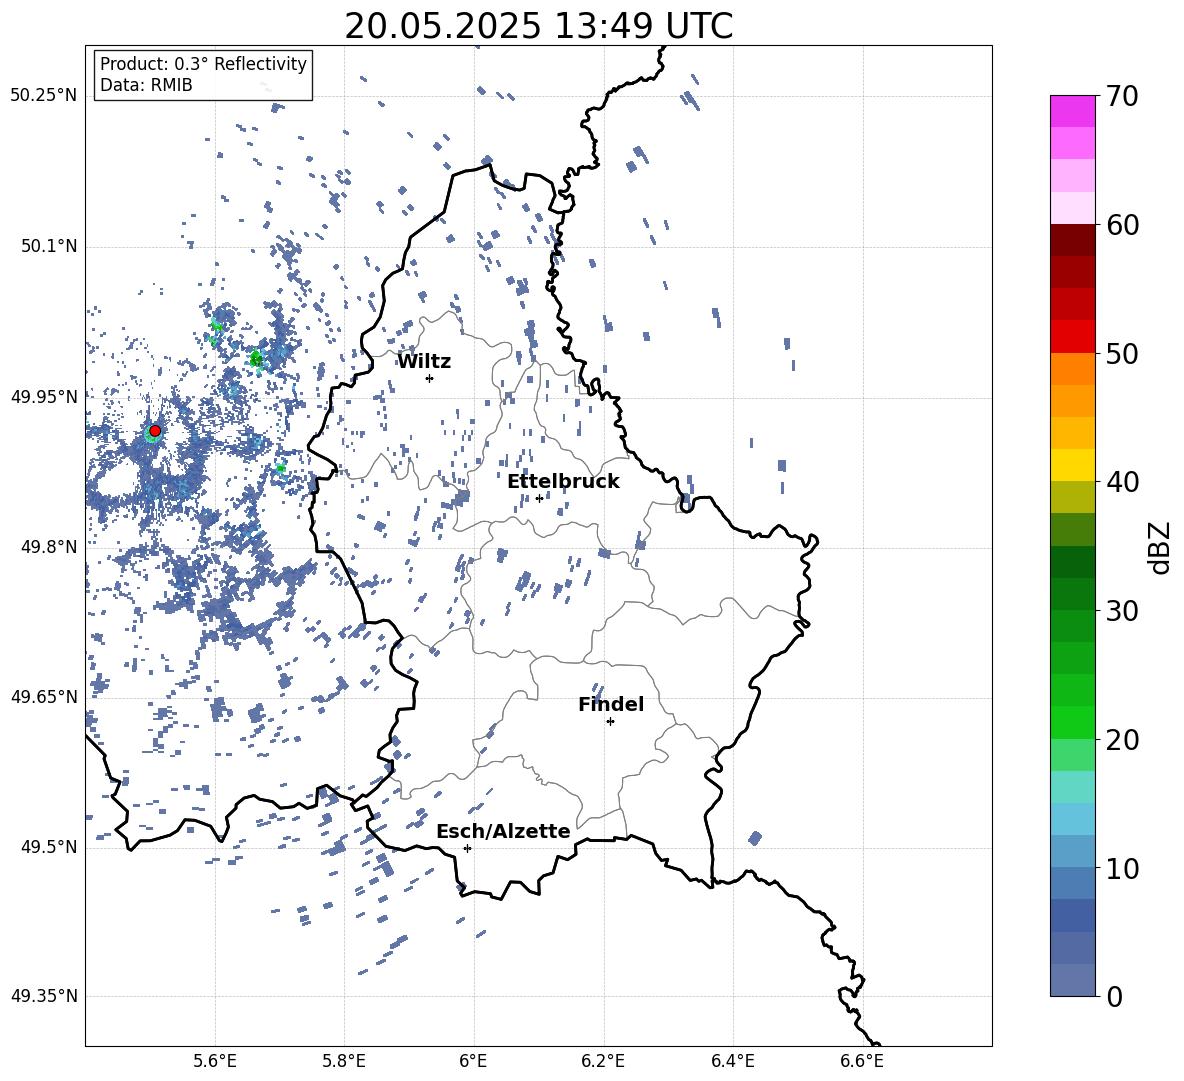The height and width of the screenshot is (1081, 1184).
Task: Click the orange swatch just below 50 dBZ
Action: 1072,368
